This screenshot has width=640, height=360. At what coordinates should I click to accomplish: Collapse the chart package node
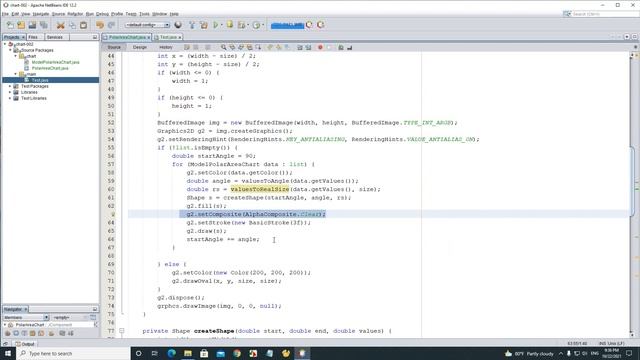click(16, 56)
